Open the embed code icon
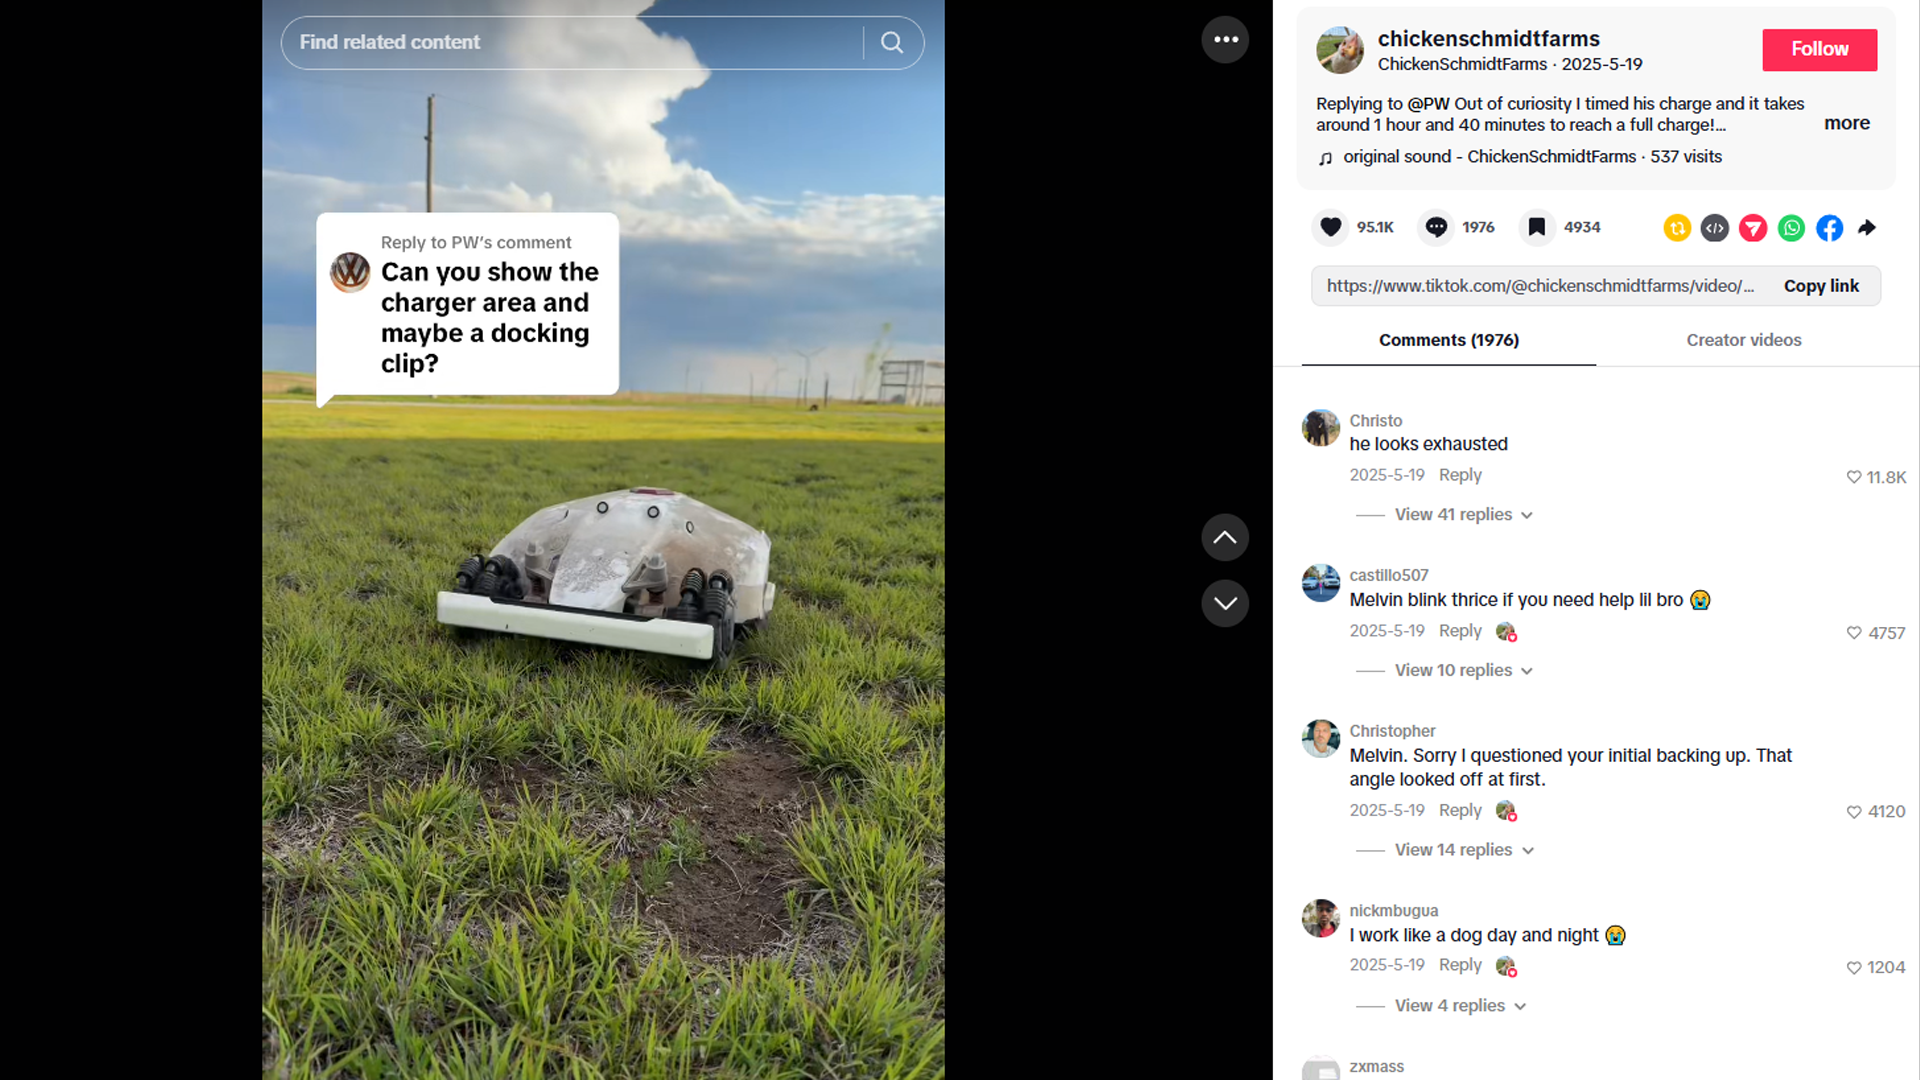The width and height of the screenshot is (1920, 1080). pos(1715,228)
